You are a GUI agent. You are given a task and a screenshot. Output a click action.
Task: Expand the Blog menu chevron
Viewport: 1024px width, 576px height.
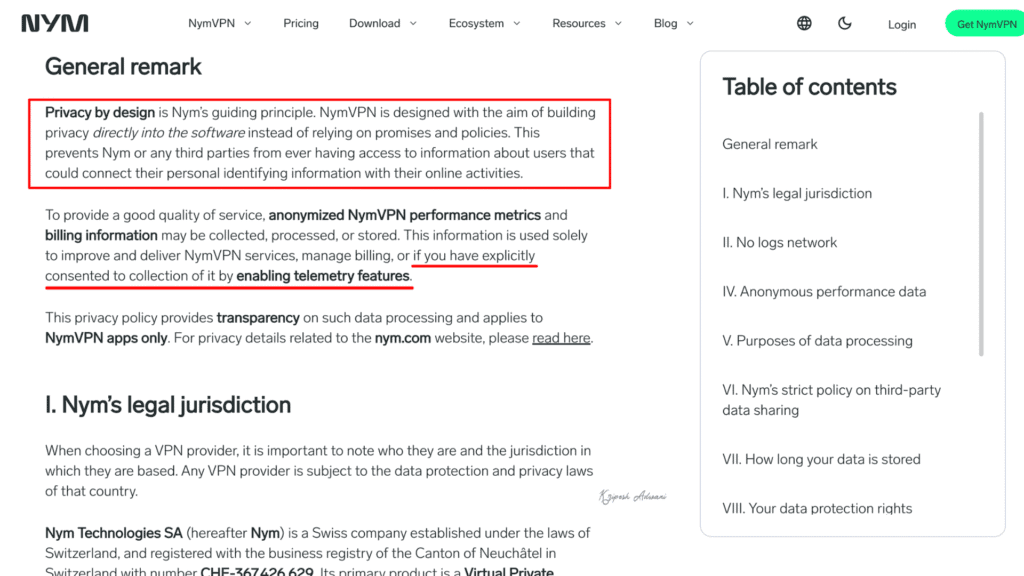690,24
